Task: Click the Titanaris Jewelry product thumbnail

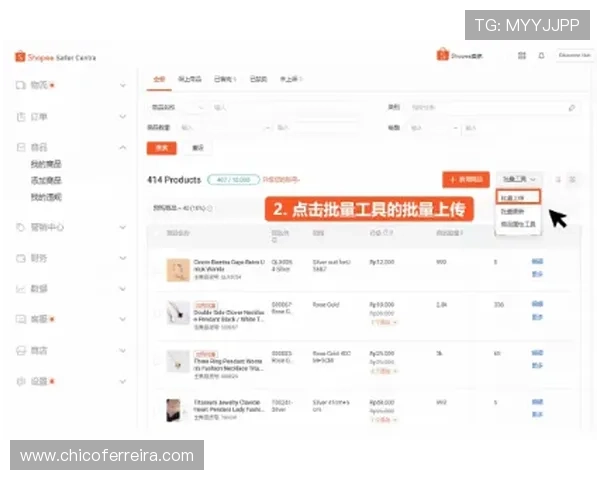Action: click(x=174, y=409)
